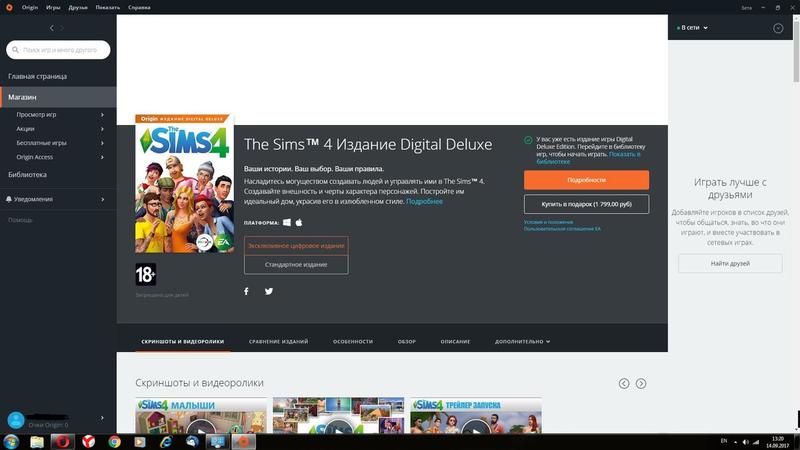
Task: Launch Yandex Browser from the taskbar
Action: click(x=89, y=442)
